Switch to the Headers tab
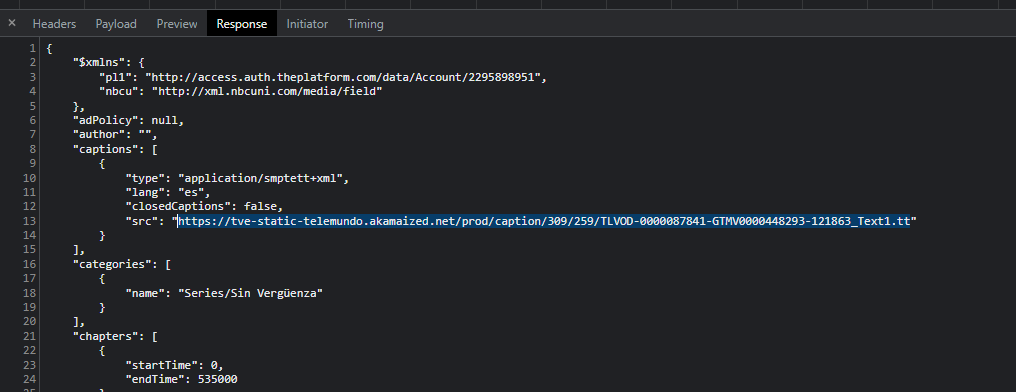This screenshot has height=392, width=1016. (54, 24)
